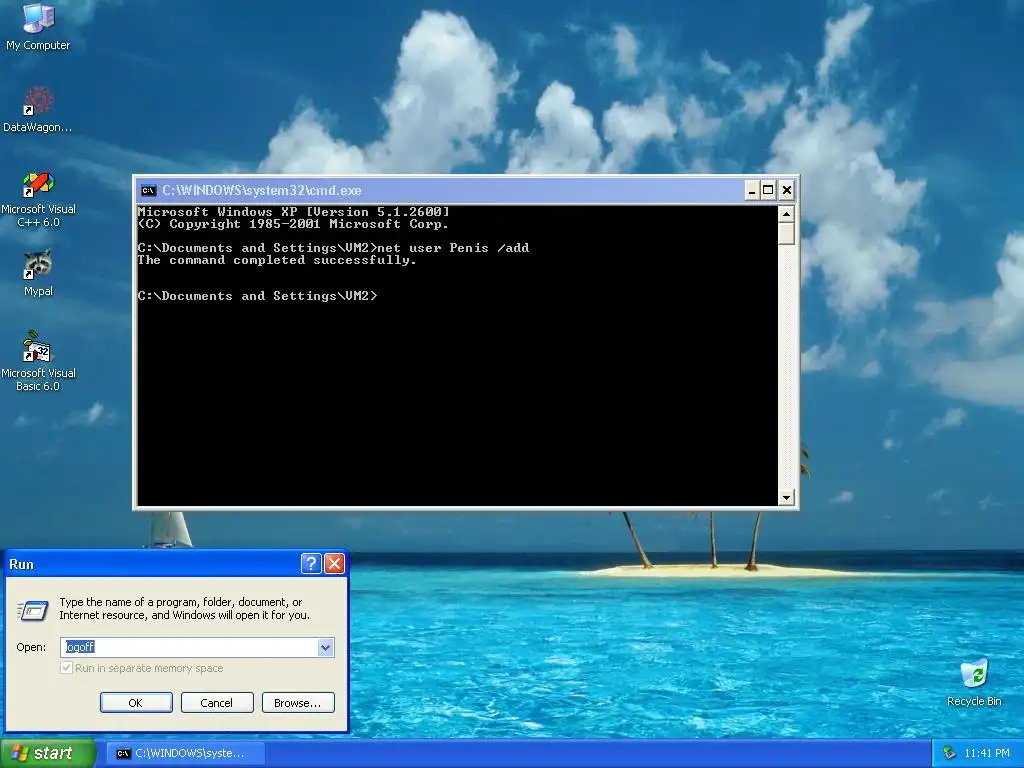Maximize the cmd.exe window
1024x768 pixels.
769,191
